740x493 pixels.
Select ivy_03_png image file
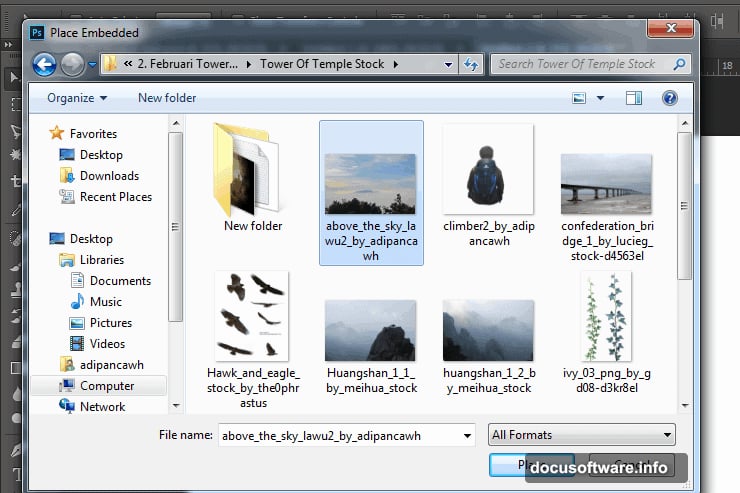[607, 333]
